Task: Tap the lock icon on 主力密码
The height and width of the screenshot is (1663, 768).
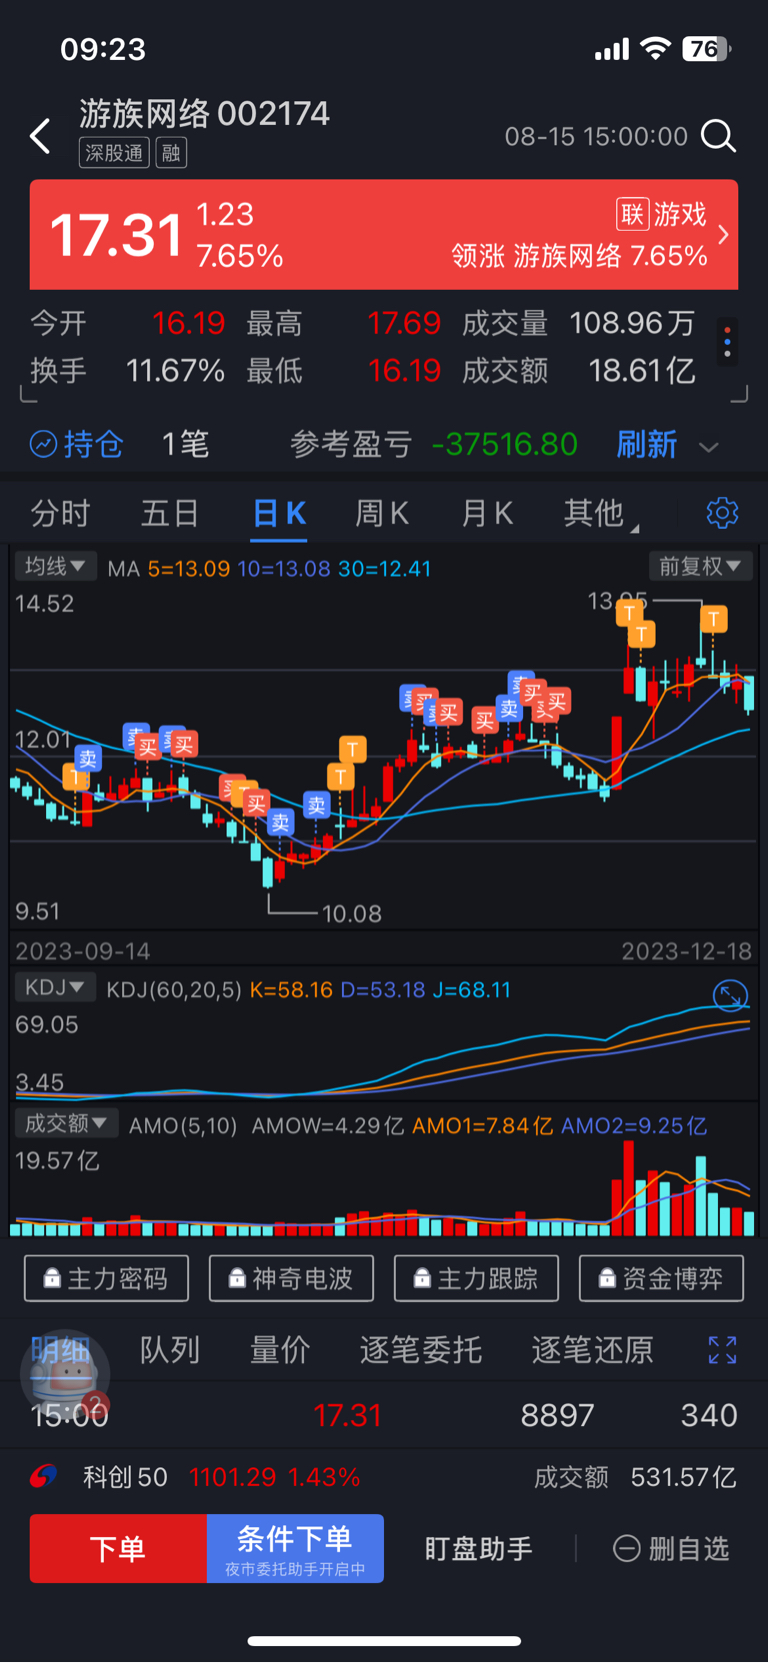Action: tap(52, 1278)
